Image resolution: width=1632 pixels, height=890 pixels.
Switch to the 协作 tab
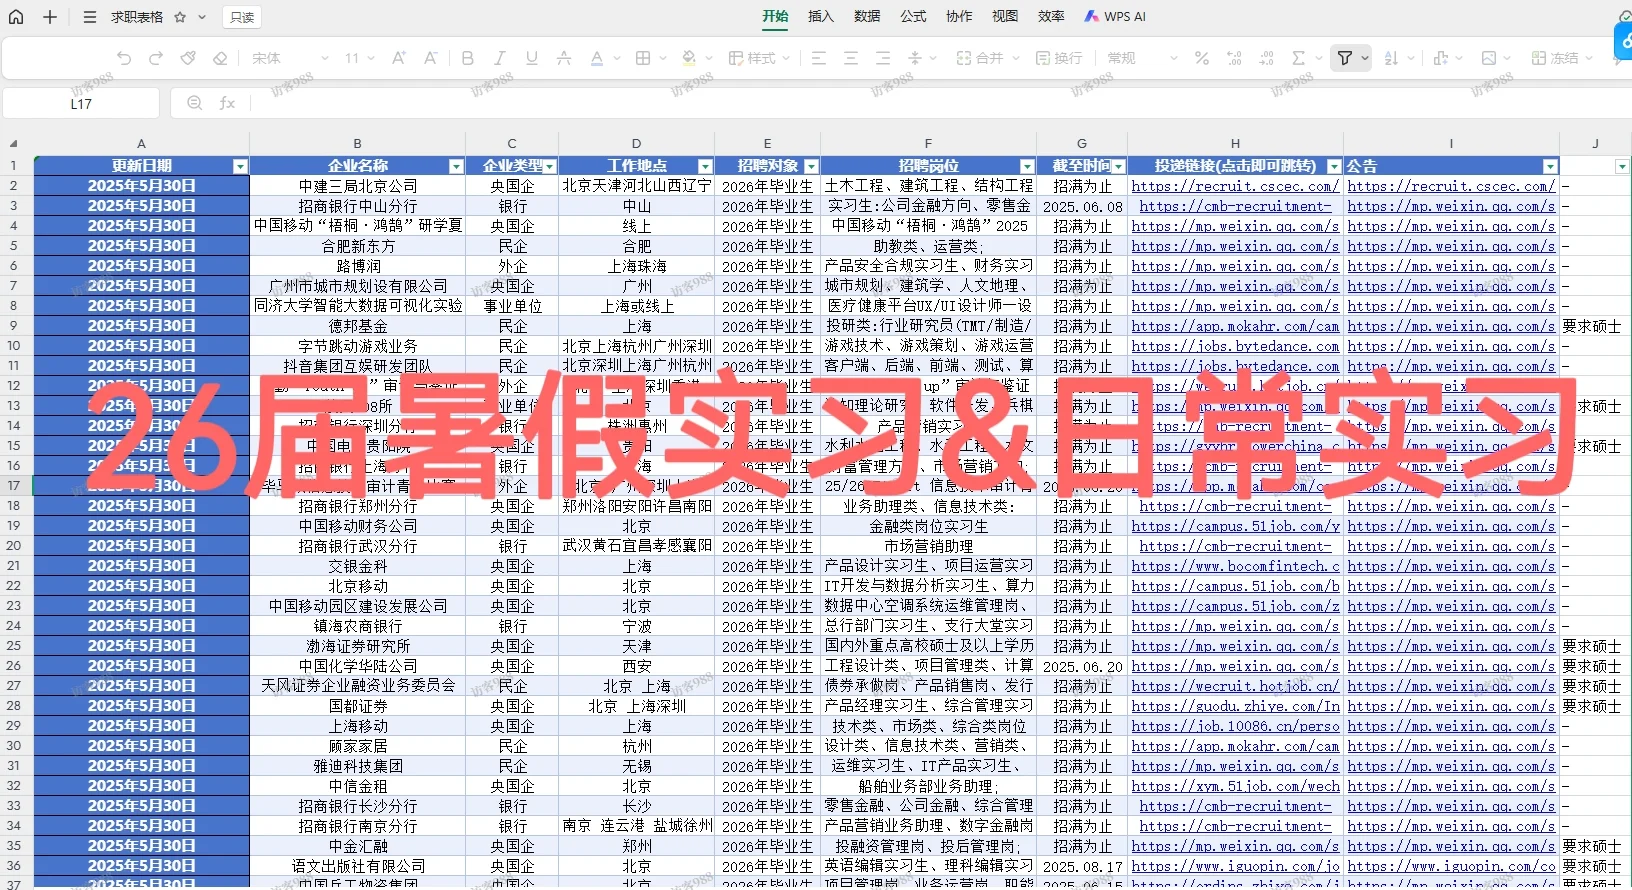pos(959,17)
